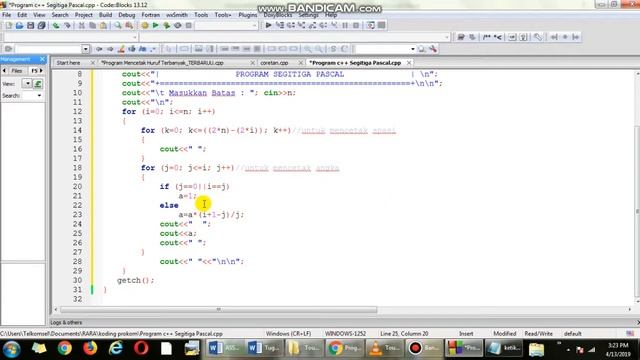
Task: Open the Build menu
Action: pyautogui.click(x=105, y=15)
